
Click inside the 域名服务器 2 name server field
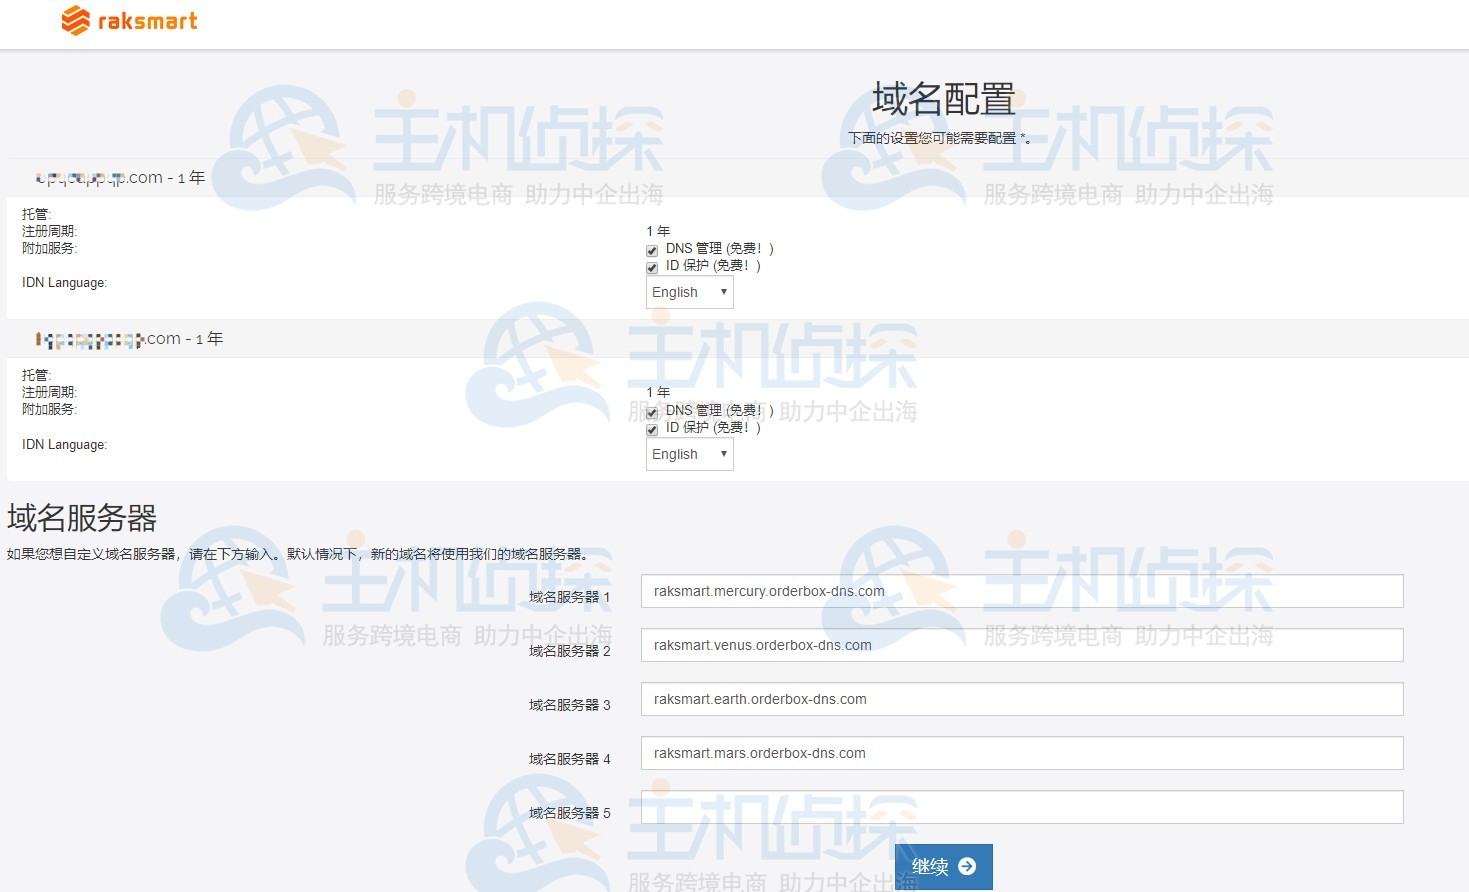1020,644
